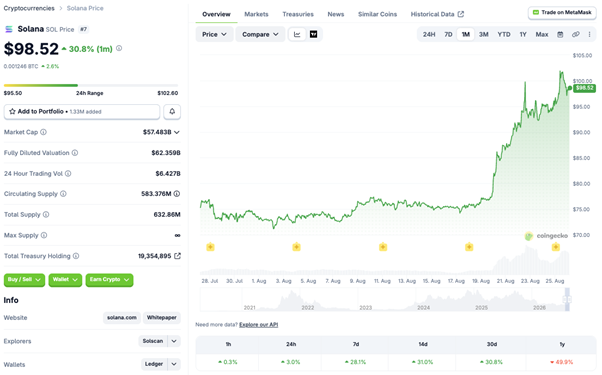The width and height of the screenshot is (602, 375).
Task: Select the 7D time range
Action: coord(448,35)
